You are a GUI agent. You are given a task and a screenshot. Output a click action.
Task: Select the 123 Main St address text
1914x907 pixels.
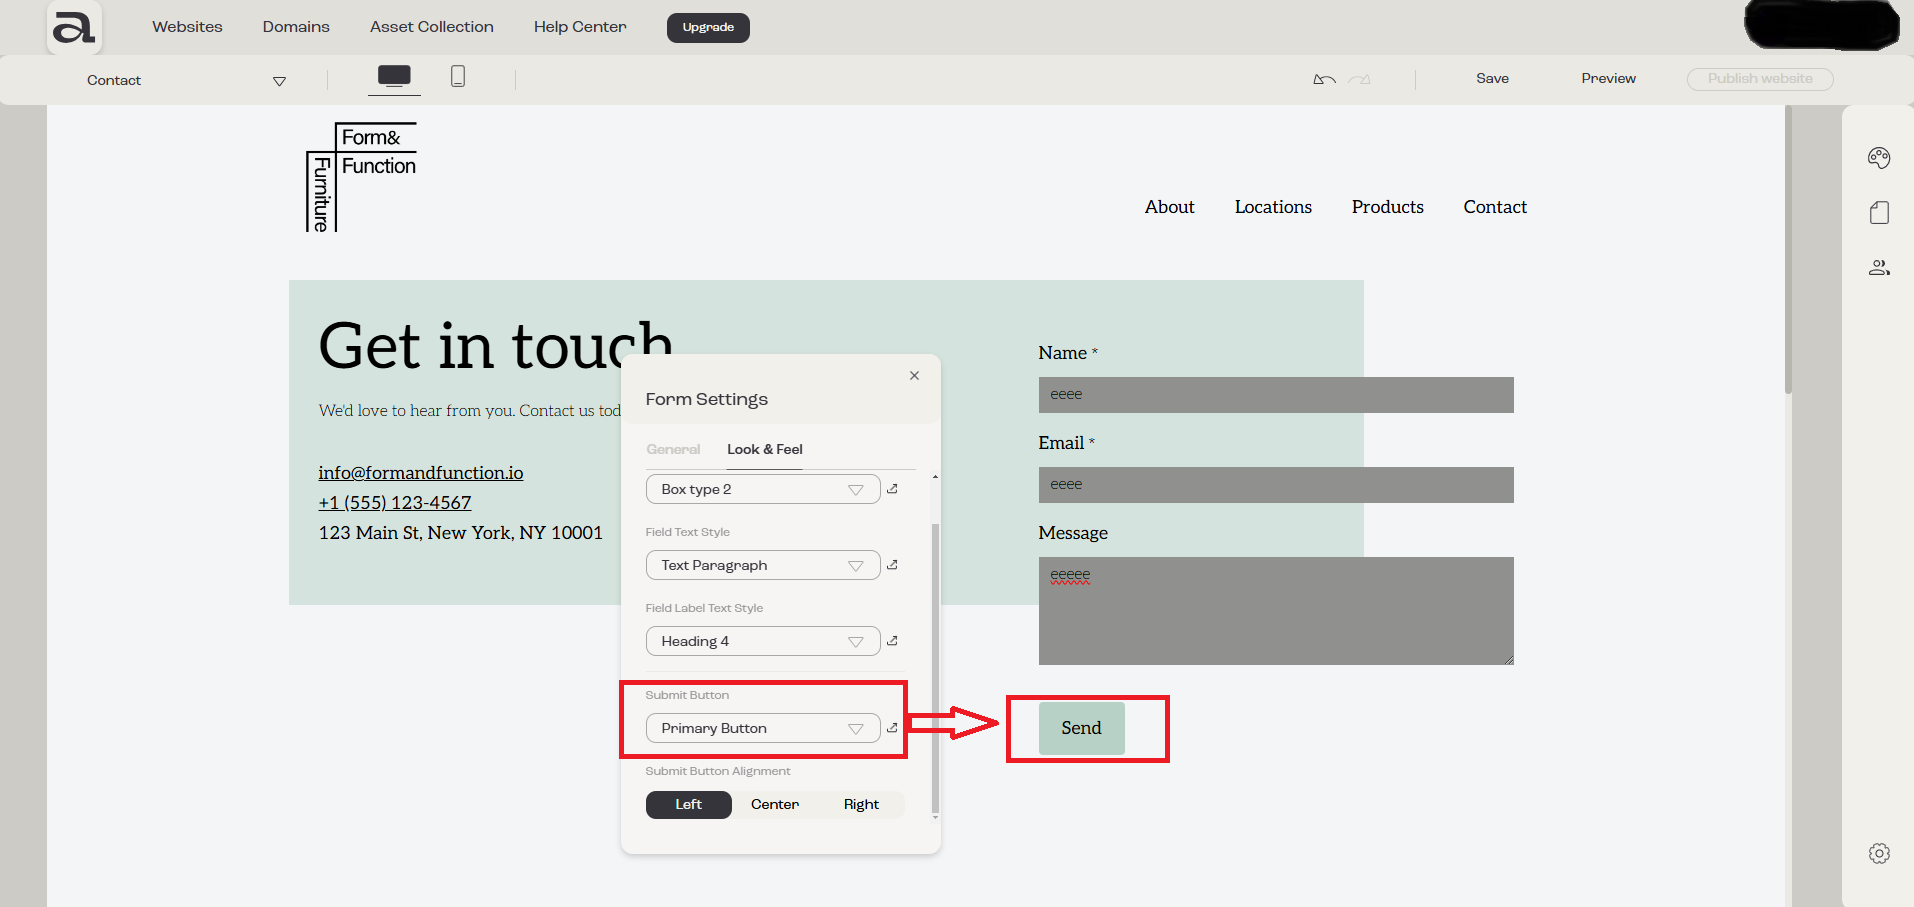pyautogui.click(x=461, y=533)
